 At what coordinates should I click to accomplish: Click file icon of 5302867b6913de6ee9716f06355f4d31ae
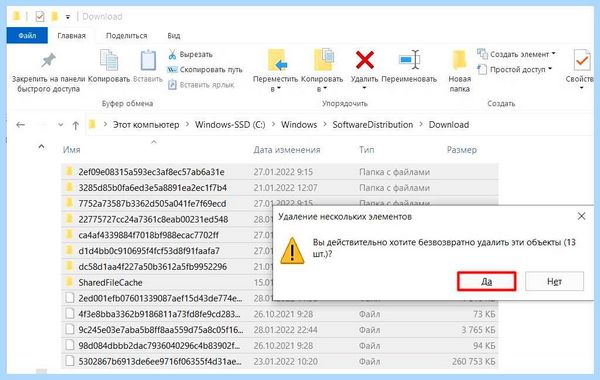click(69, 361)
